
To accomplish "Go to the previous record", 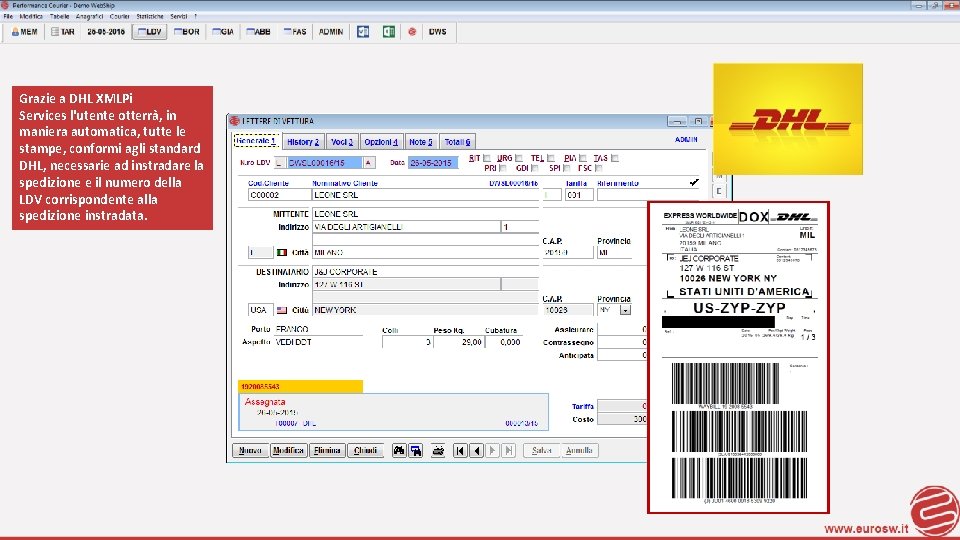I will [x=476, y=451].
